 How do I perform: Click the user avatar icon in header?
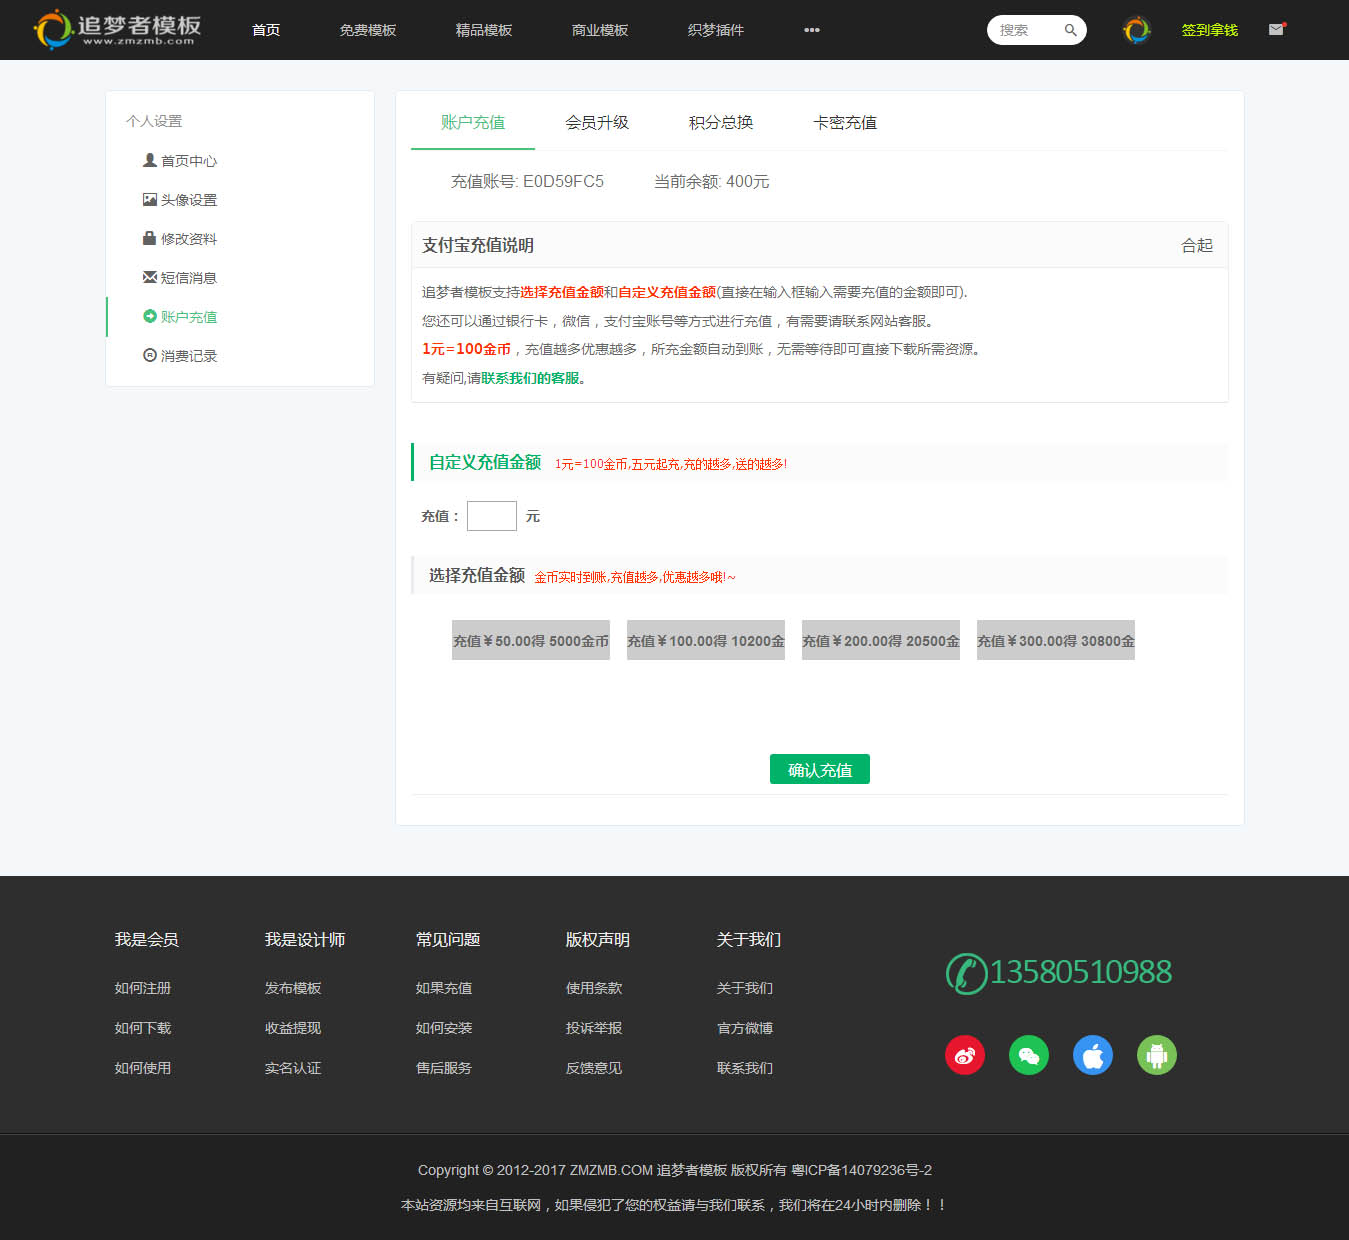(x=1136, y=30)
